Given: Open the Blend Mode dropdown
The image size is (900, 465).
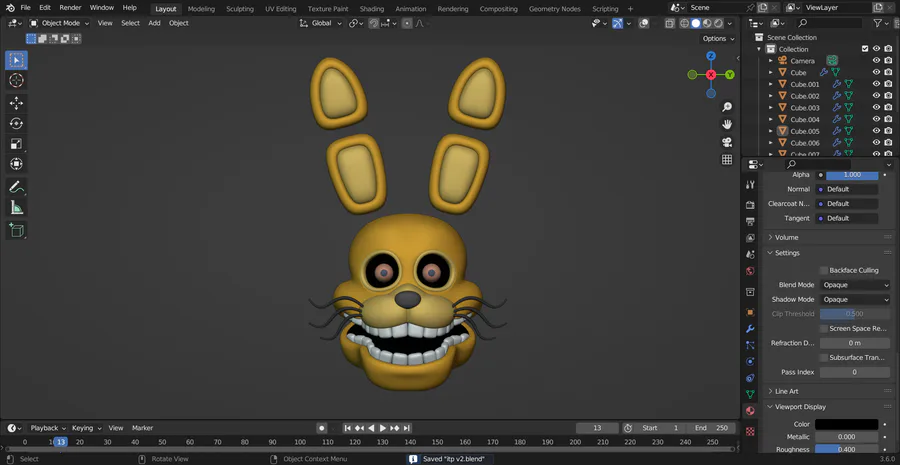Looking at the screenshot, I should (x=855, y=285).
